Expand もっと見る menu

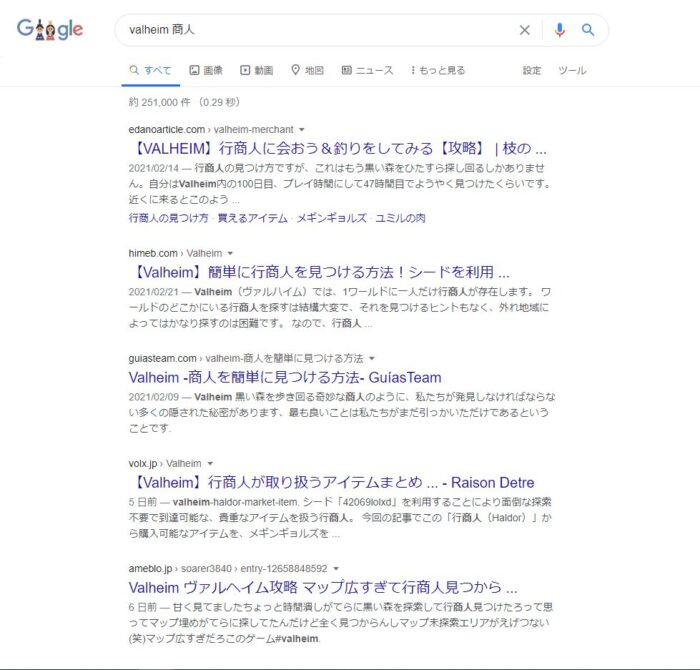click(x=438, y=70)
